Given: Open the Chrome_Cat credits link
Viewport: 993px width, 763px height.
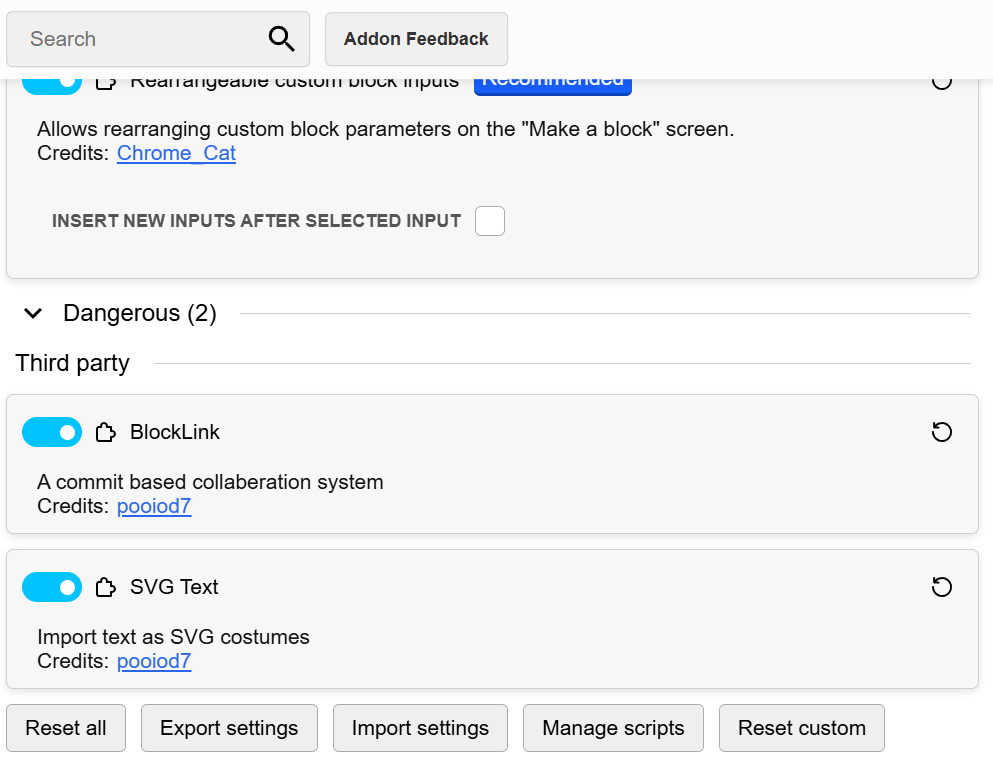Looking at the screenshot, I should 176,153.
